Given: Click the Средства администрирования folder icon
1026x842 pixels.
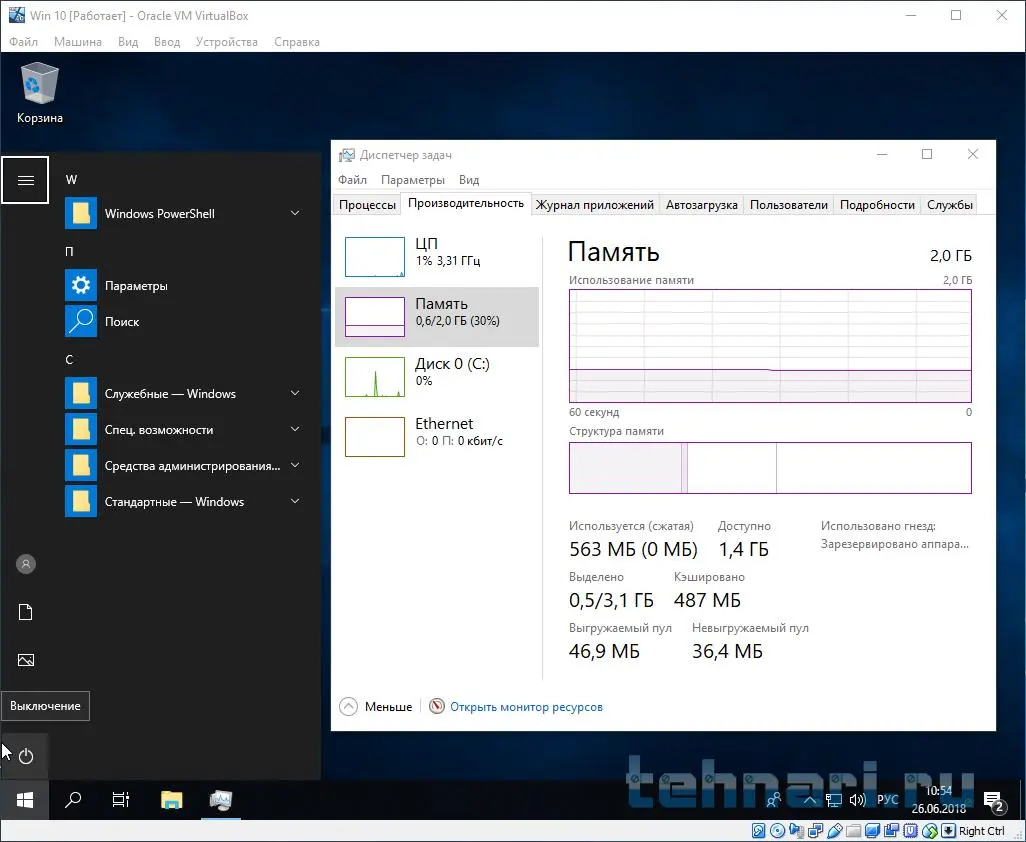Looking at the screenshot, I should tap(81, 465).
